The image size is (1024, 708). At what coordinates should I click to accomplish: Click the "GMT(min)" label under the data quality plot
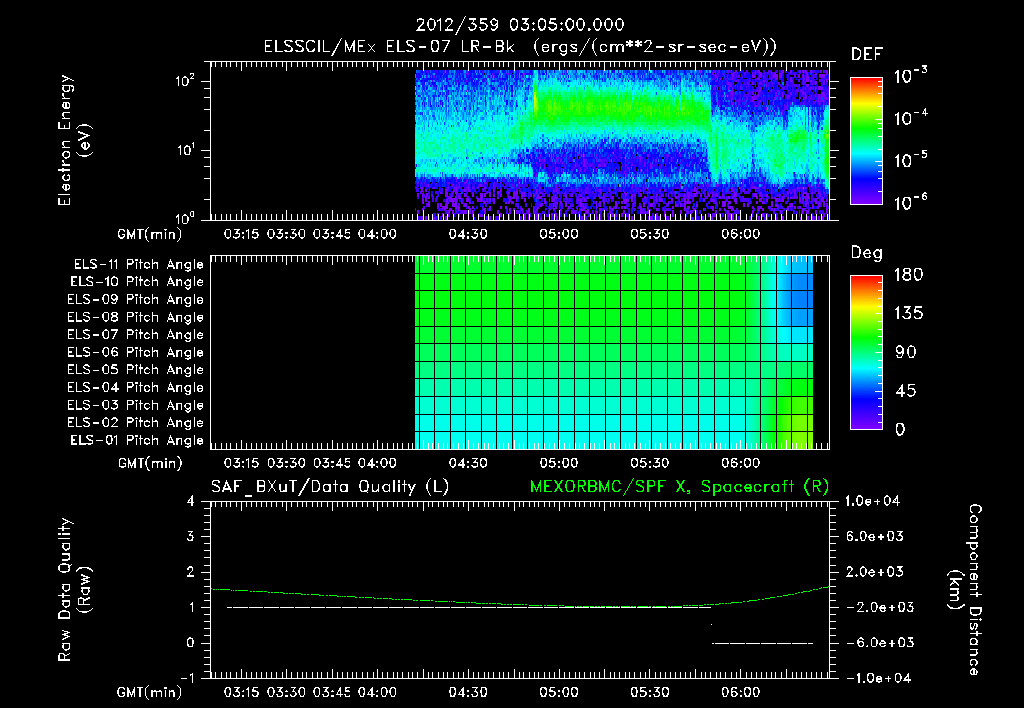click(150, 692)
